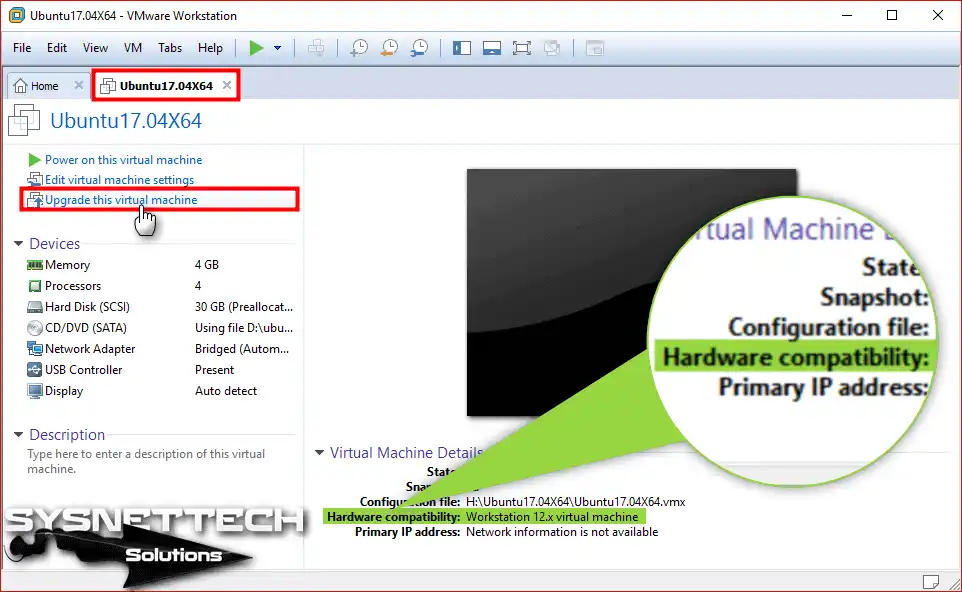Click the Send Ctrl+Alt+Del toolbar icon
The height and width of the screenshot is (592, 962).
[x=316, y=48]
